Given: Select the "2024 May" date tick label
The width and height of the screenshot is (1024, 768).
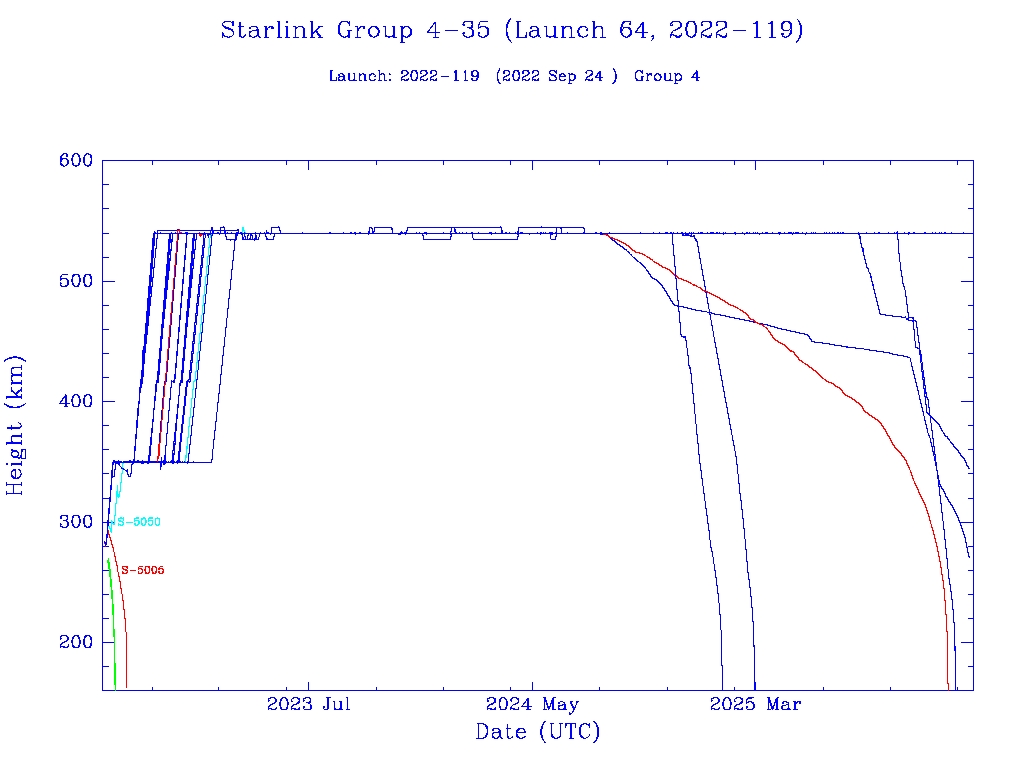Looking at the screenshot, I should (x=534, y=704).
